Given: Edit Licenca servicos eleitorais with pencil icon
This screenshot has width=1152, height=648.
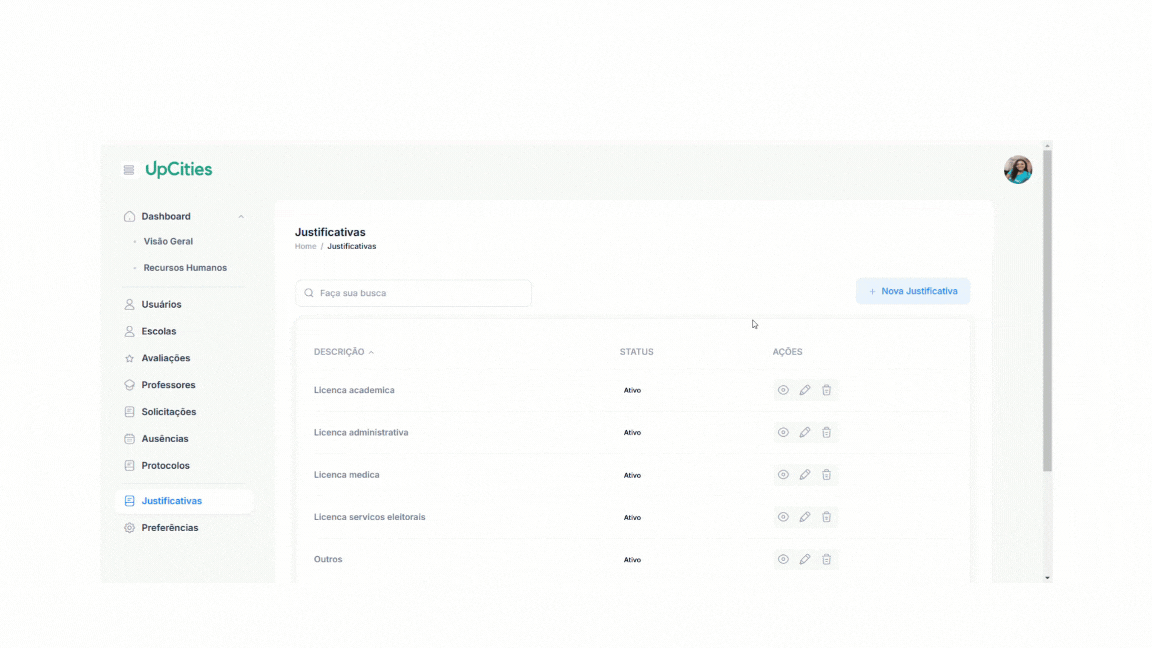Looking at the screenshot, I should [804, 517].
